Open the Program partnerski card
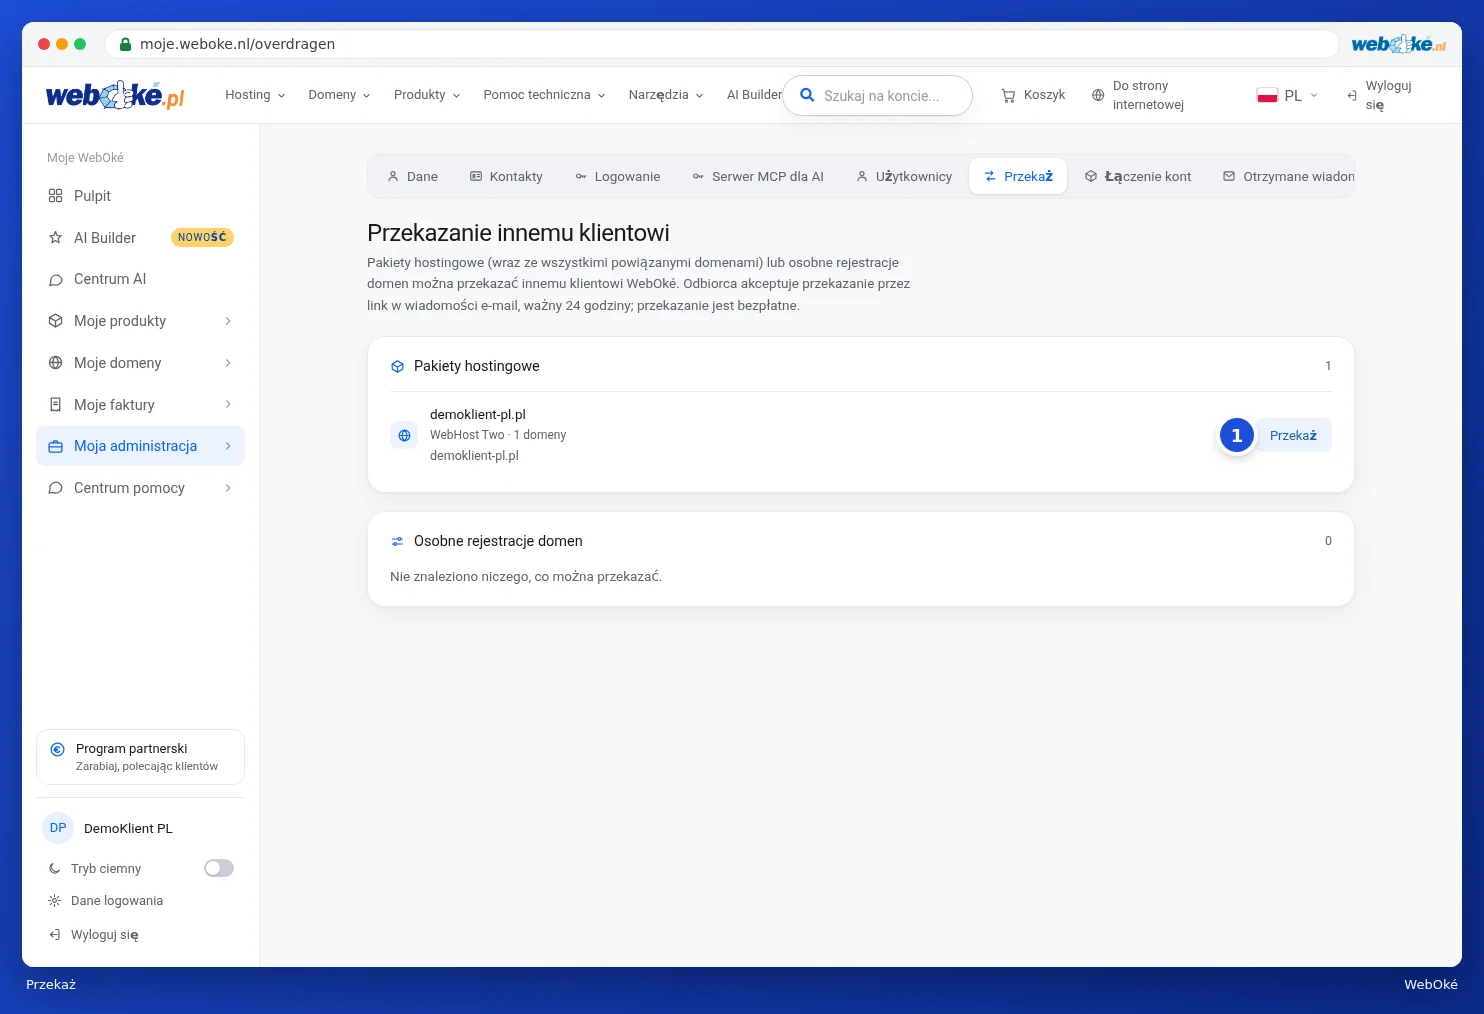 point(140,757)
